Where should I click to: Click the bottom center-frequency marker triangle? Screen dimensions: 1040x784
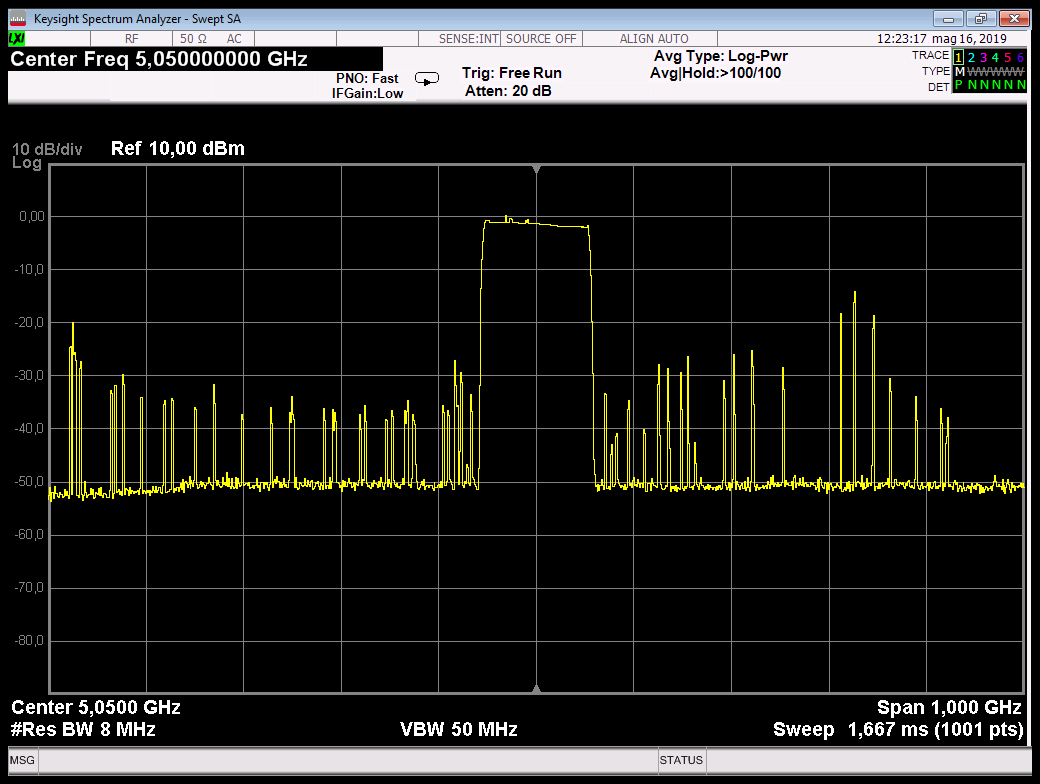pyautogui.click(x=537, y=688)
